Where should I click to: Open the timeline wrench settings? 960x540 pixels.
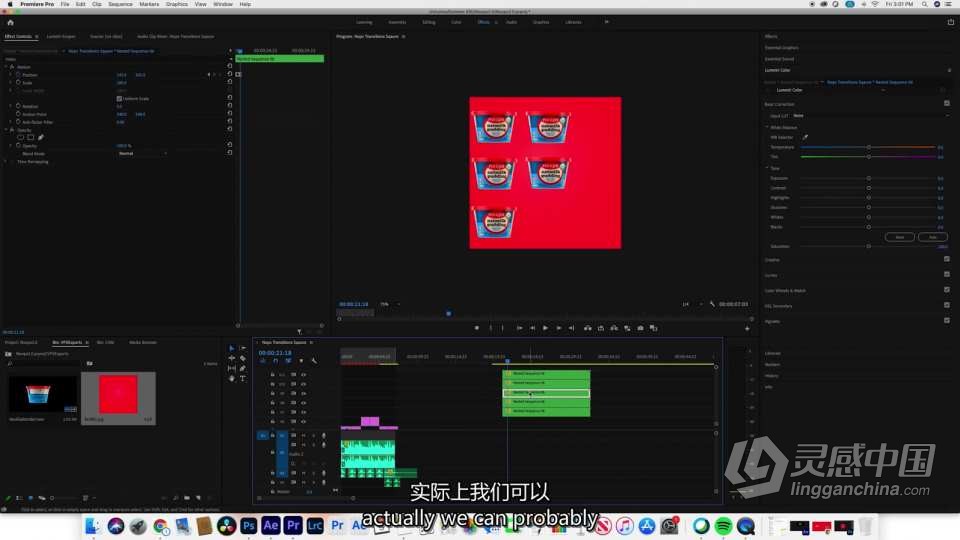[x=314, y=361]
